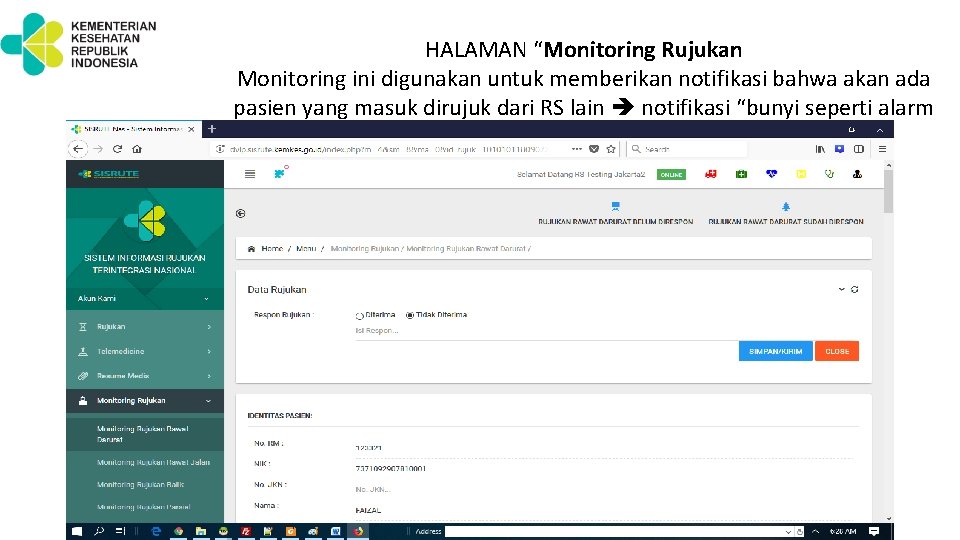Go to the browser Home page icon
Viewport: 960px width, 540px height.
[137, 149]
